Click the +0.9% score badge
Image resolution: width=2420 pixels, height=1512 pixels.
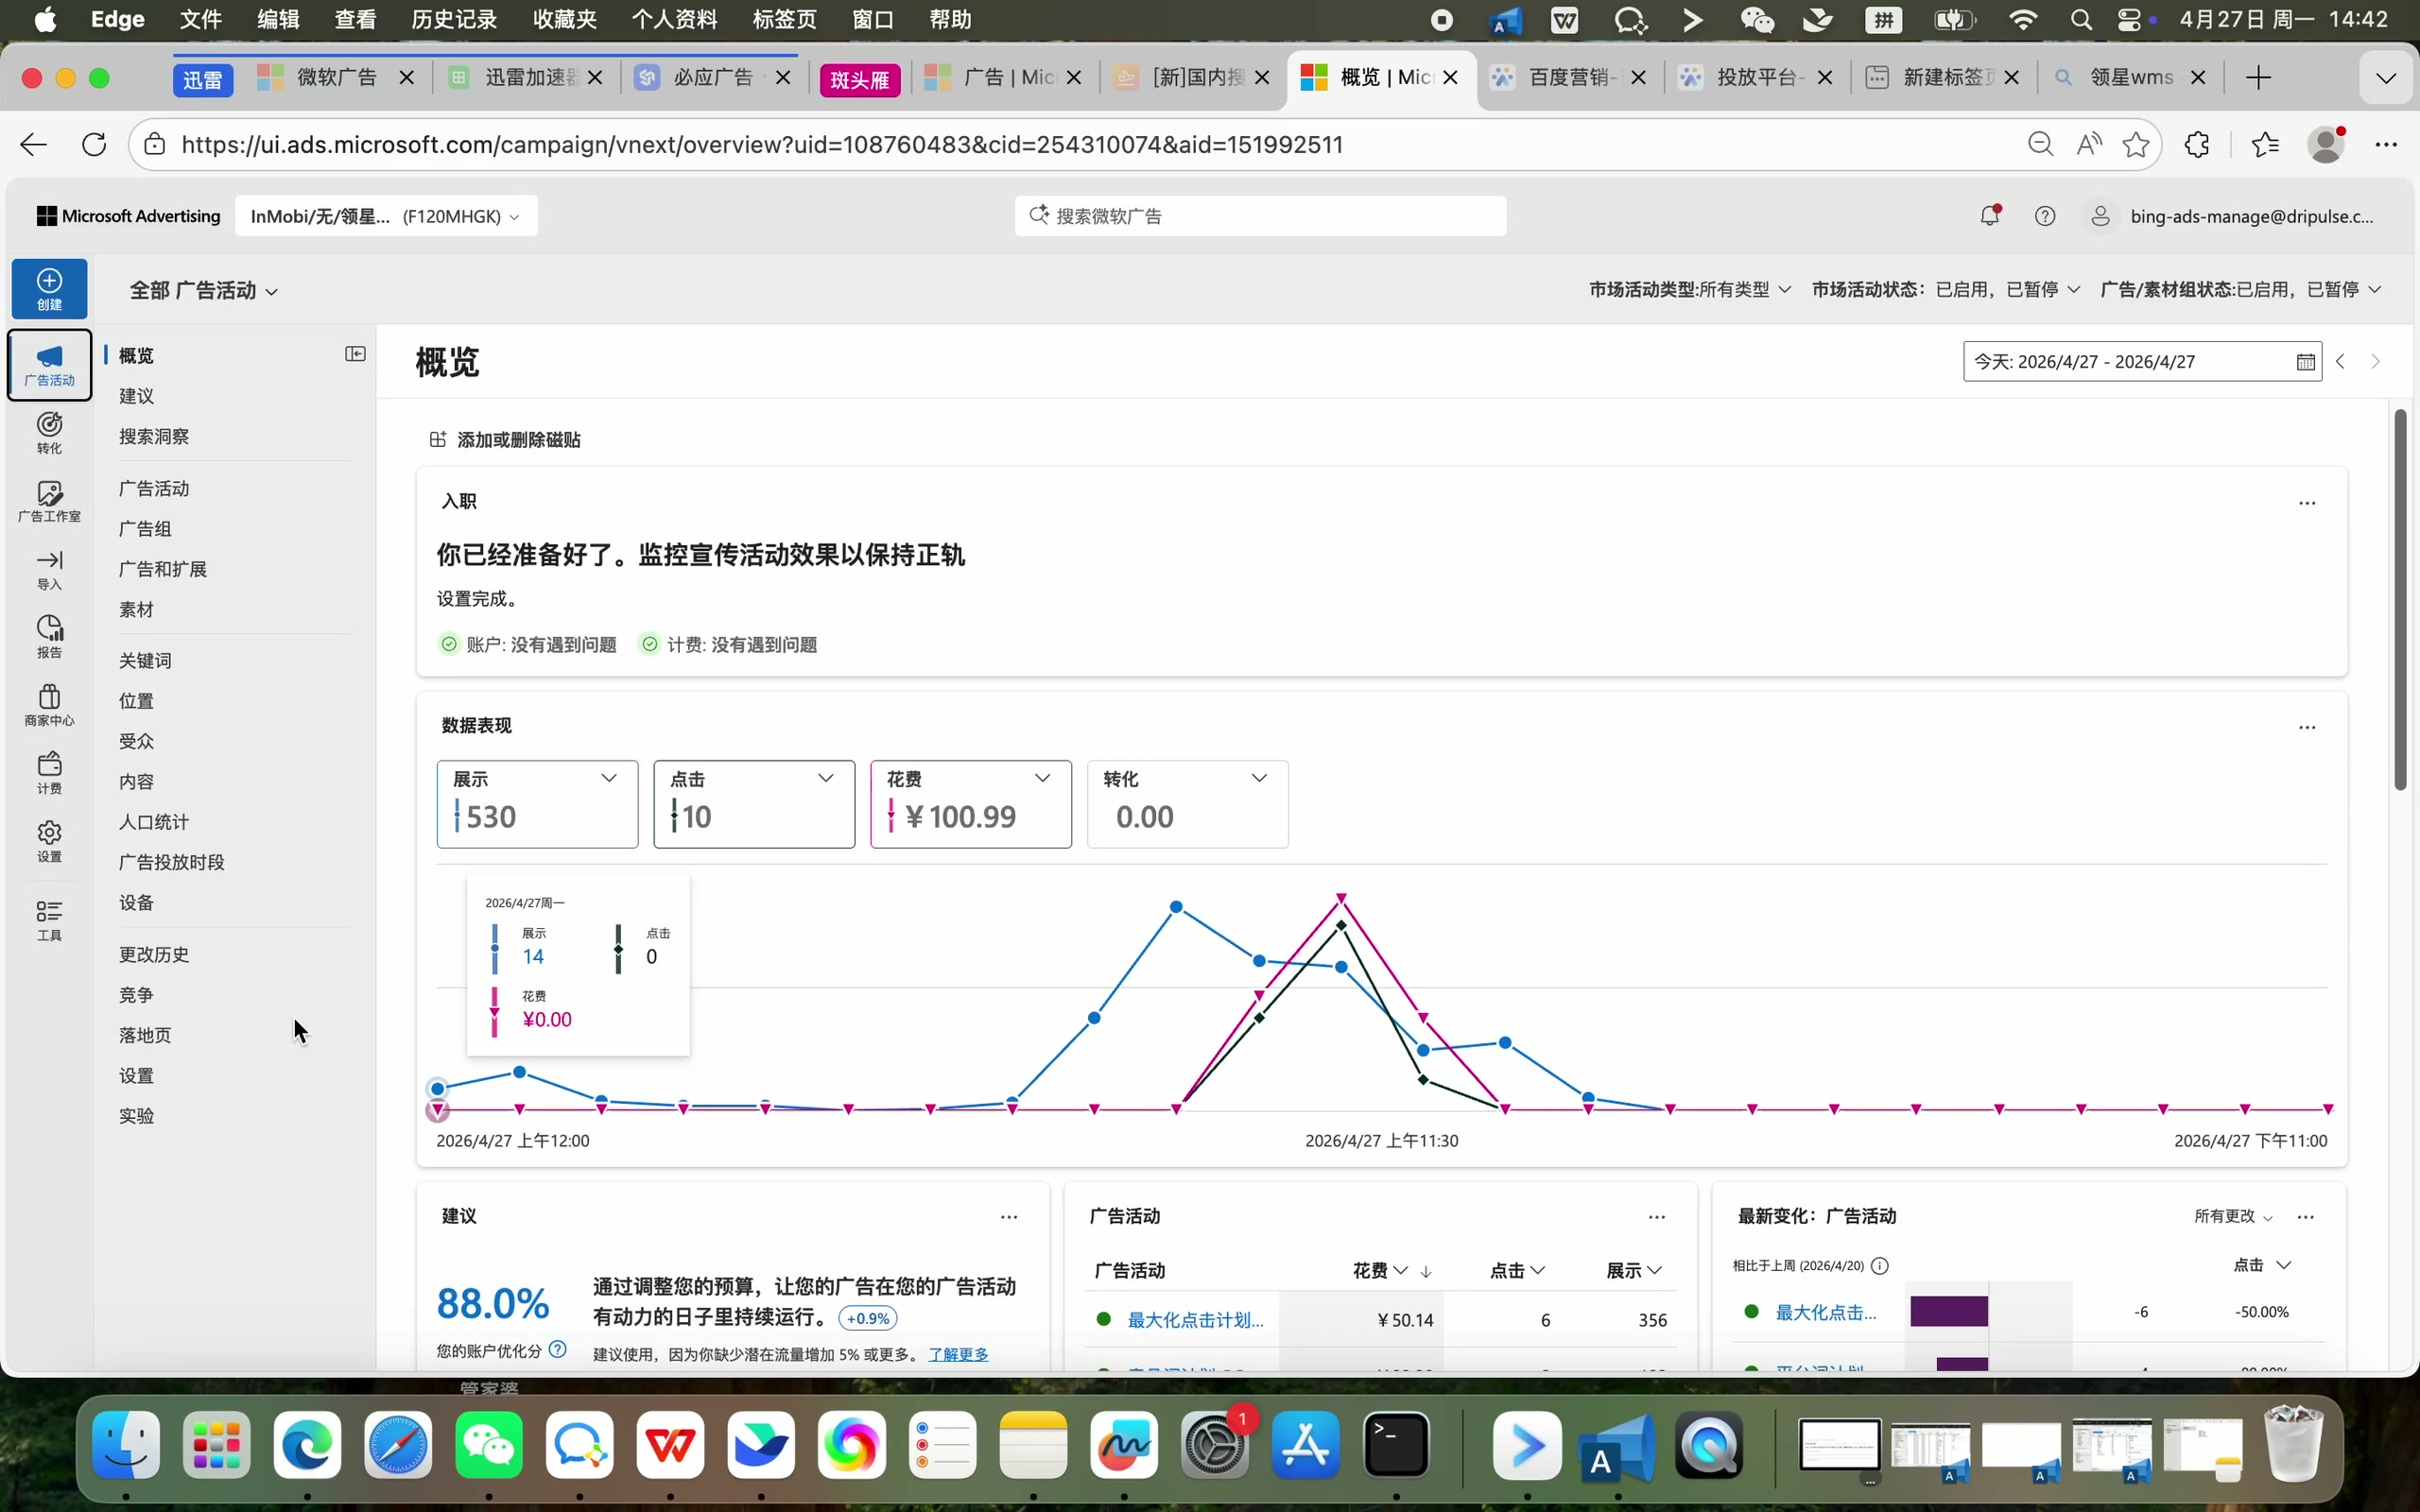[x=867, y=1318]
